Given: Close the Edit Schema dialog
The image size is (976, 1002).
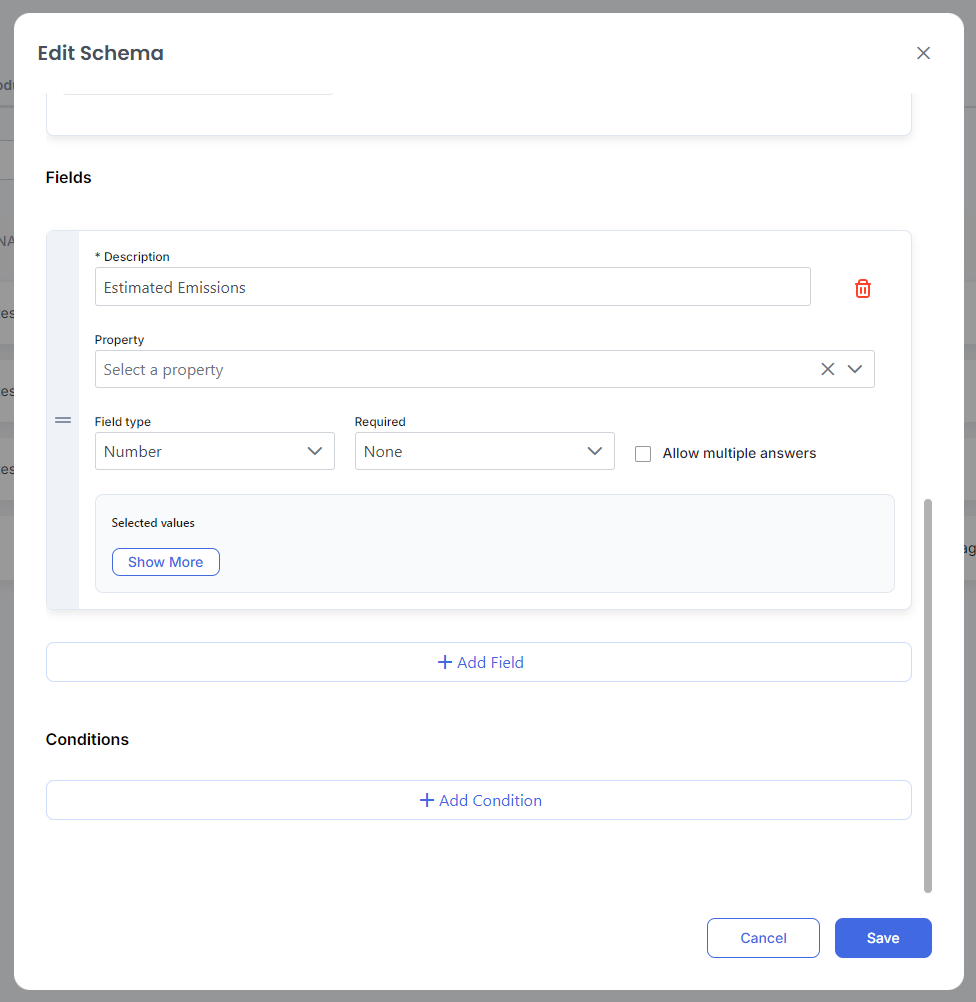Looking at the screenshot, I should (923, 53).
